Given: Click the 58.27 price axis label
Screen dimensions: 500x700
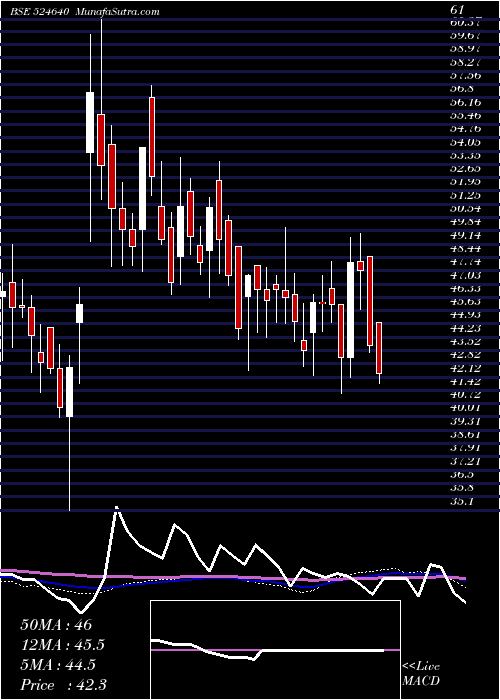Looking at the screenshot, I should coord(466,61).
